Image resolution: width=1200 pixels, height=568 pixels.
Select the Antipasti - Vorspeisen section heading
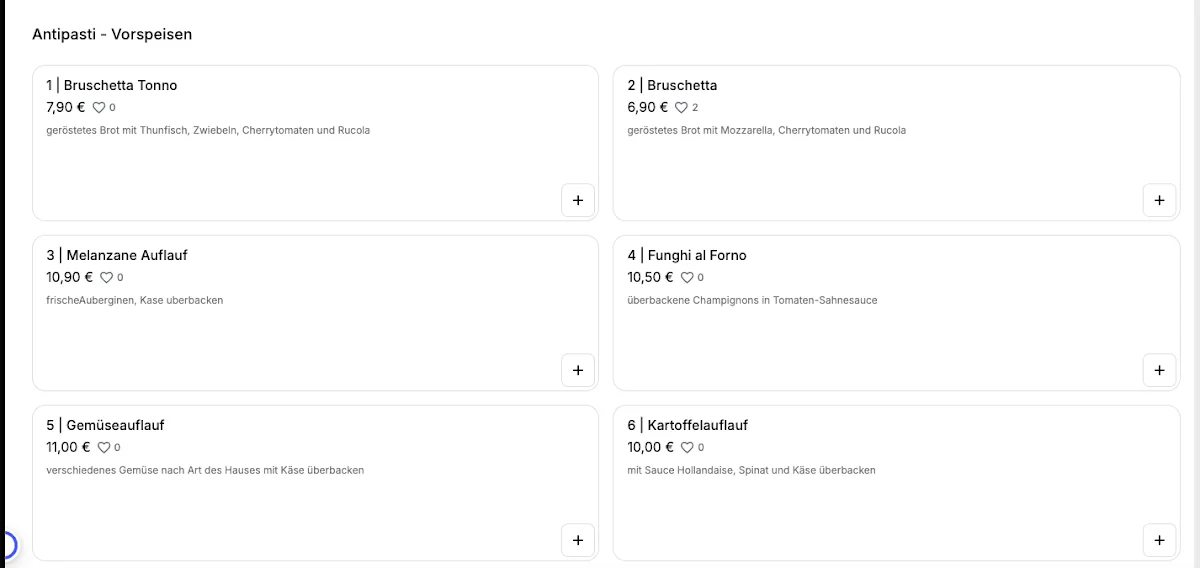112,34
